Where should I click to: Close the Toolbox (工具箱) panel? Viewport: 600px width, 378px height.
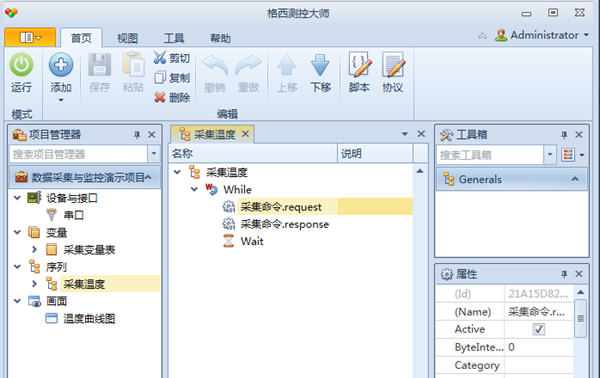579,135
